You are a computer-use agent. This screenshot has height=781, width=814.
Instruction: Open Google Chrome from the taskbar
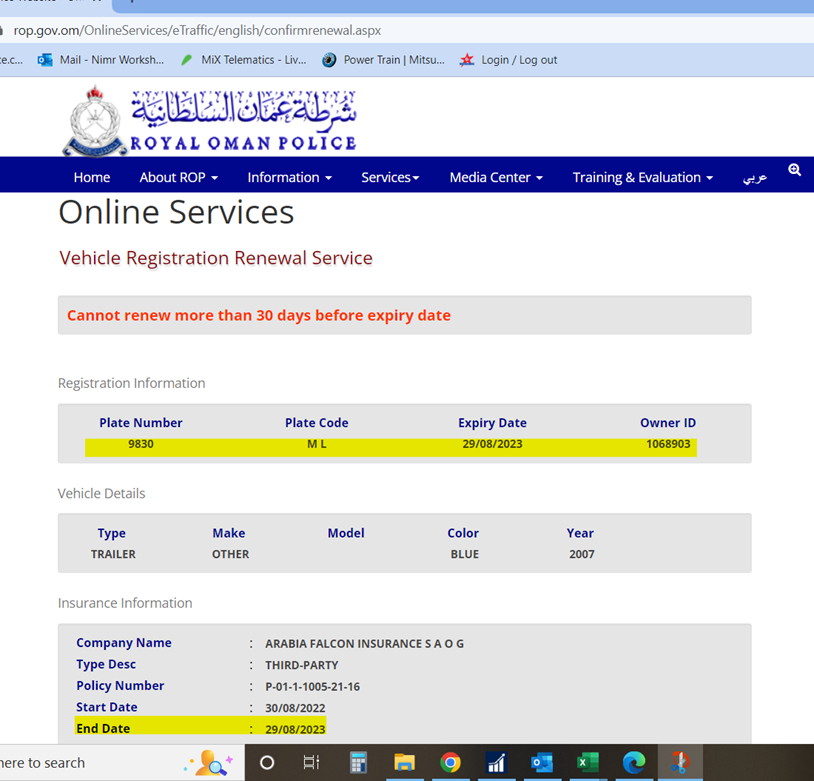point(450,763)
